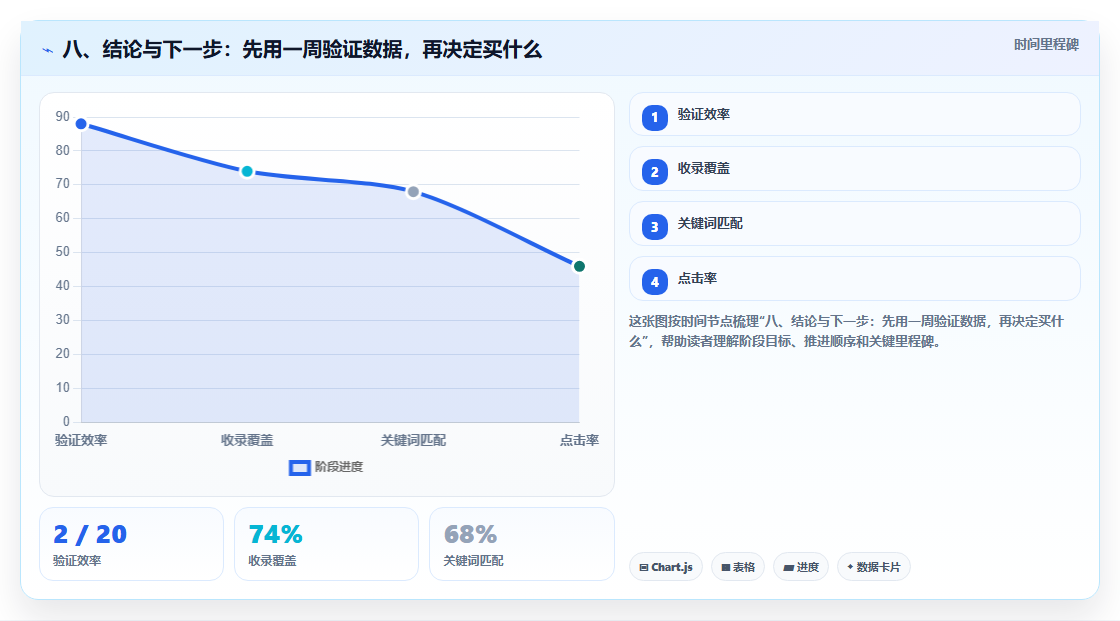The width and height of the screenshot is (1120, 621).
Task: Click the y-axis value 50
Action: point(63,252)
